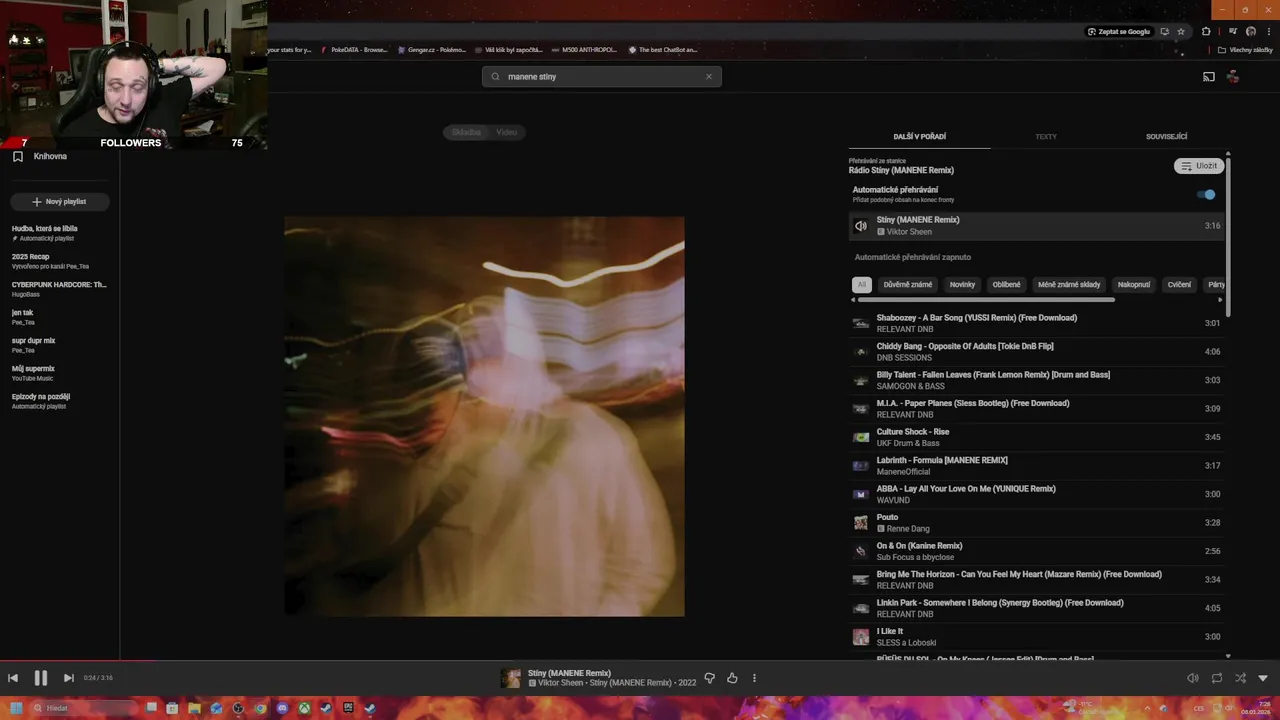Open the SOUVISEJÍCÍ tab
The image size is (1280, 720).
1166,136
